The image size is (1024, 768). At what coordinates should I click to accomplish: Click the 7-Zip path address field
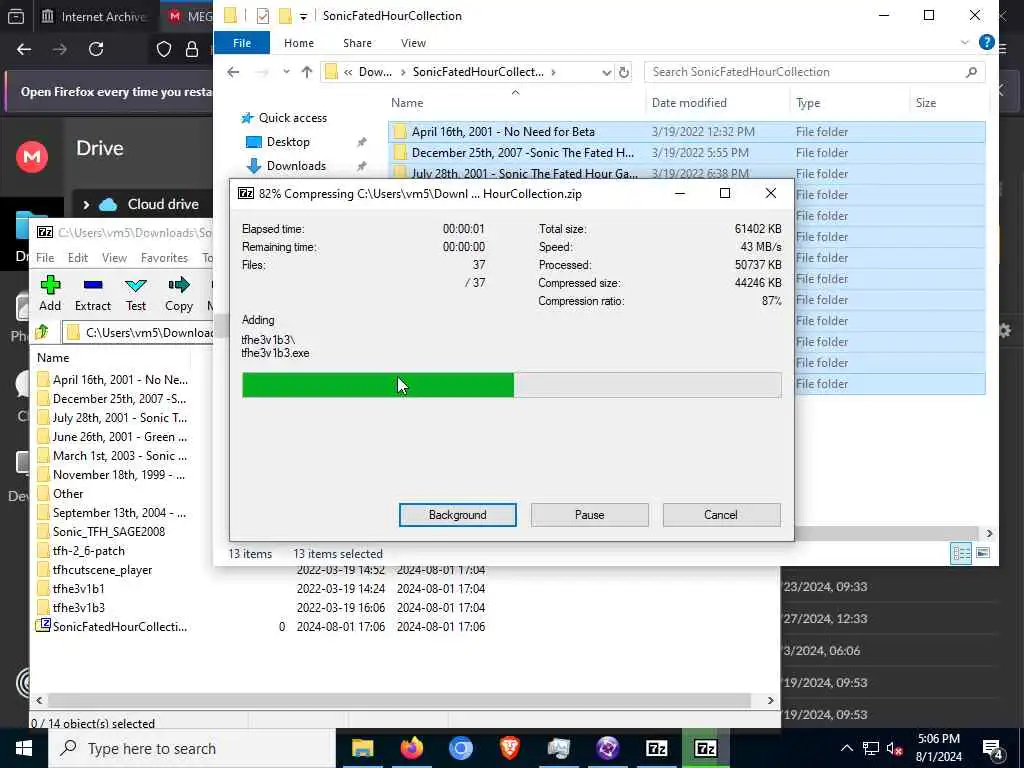tap(139, 332)
